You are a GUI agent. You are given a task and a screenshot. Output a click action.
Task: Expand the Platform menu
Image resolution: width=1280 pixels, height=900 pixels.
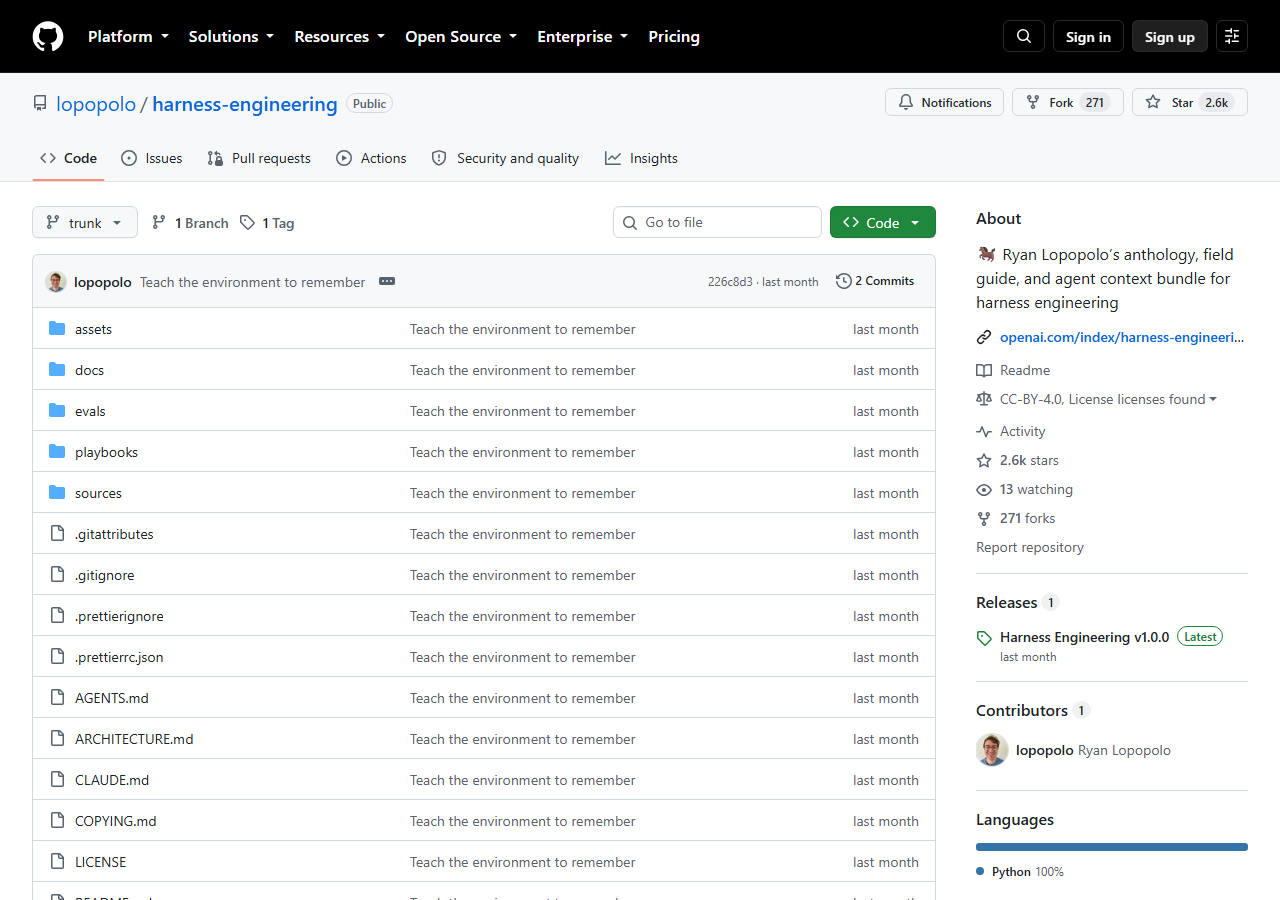(128, 36)
